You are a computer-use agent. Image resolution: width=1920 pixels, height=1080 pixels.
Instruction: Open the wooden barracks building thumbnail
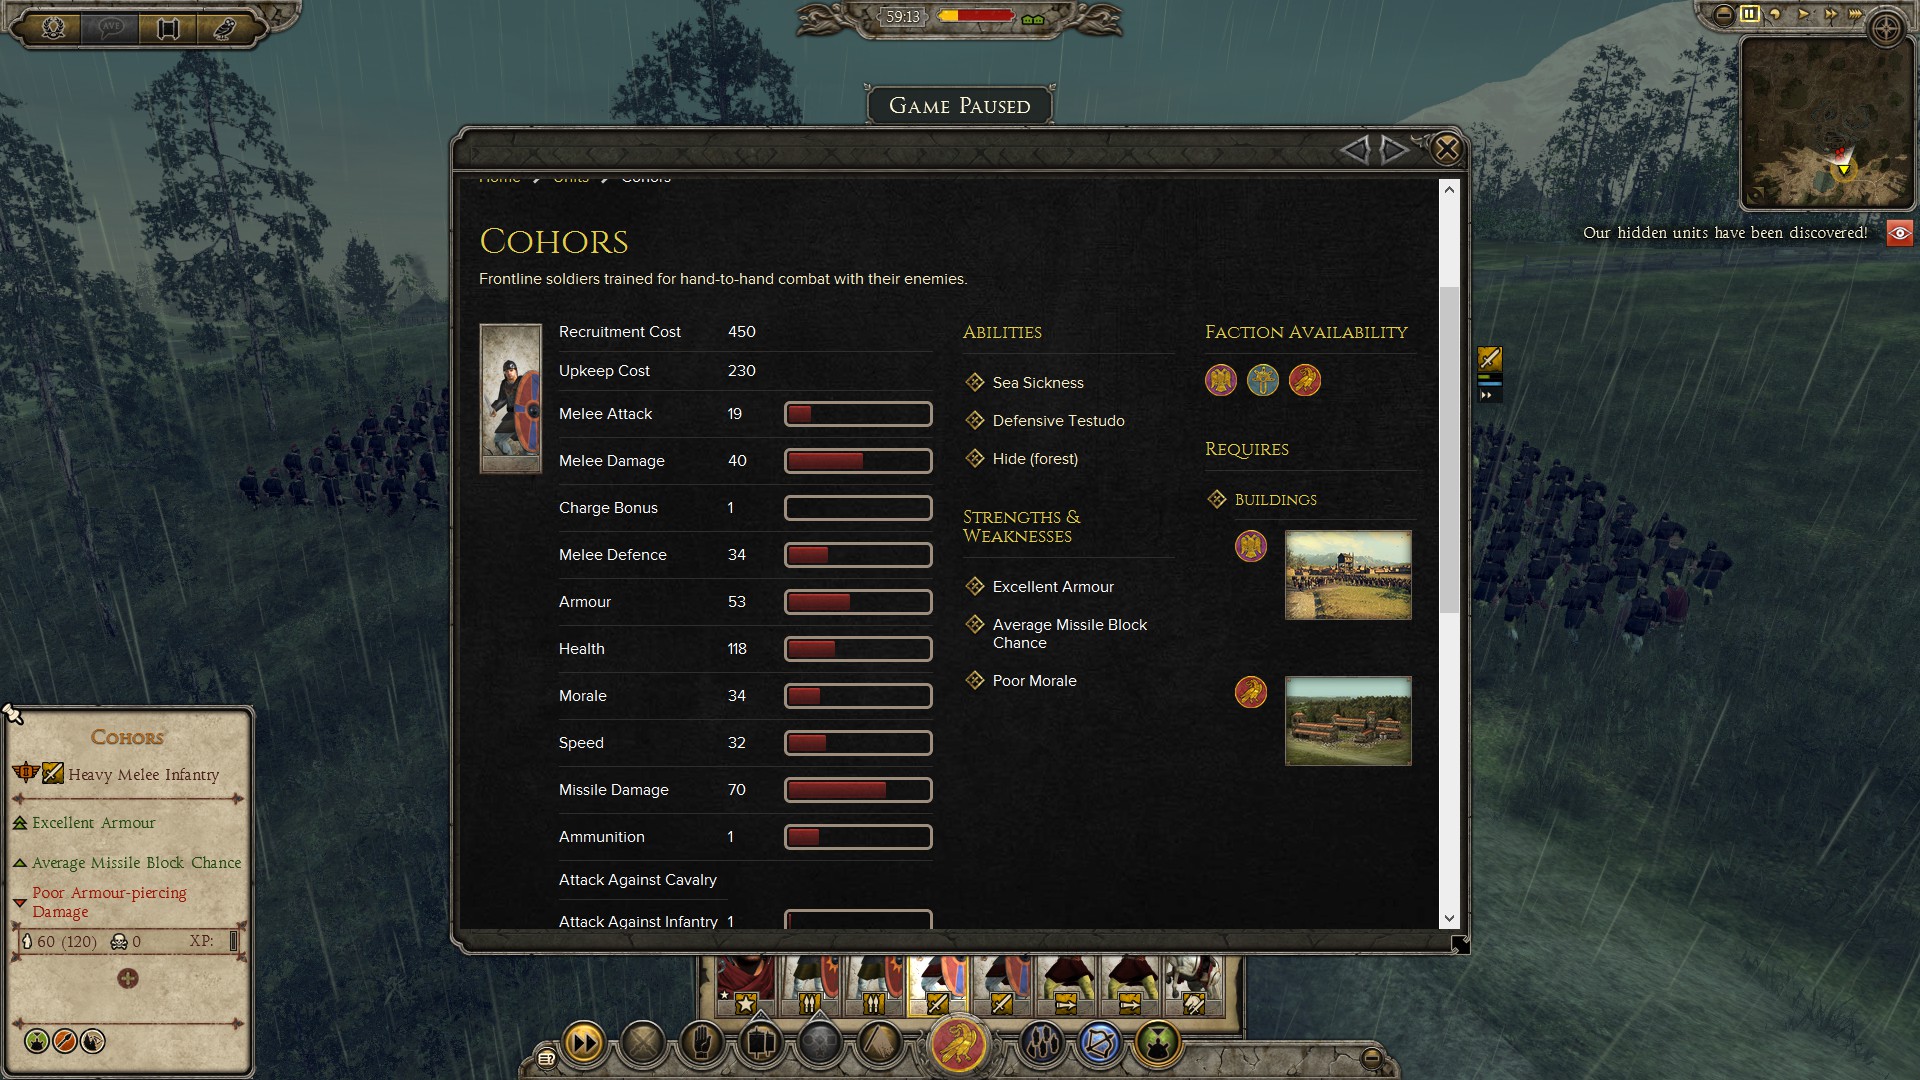[1348, 721]
